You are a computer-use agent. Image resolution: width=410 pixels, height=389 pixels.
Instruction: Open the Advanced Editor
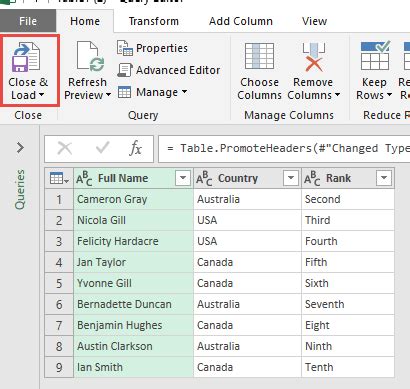169,70
